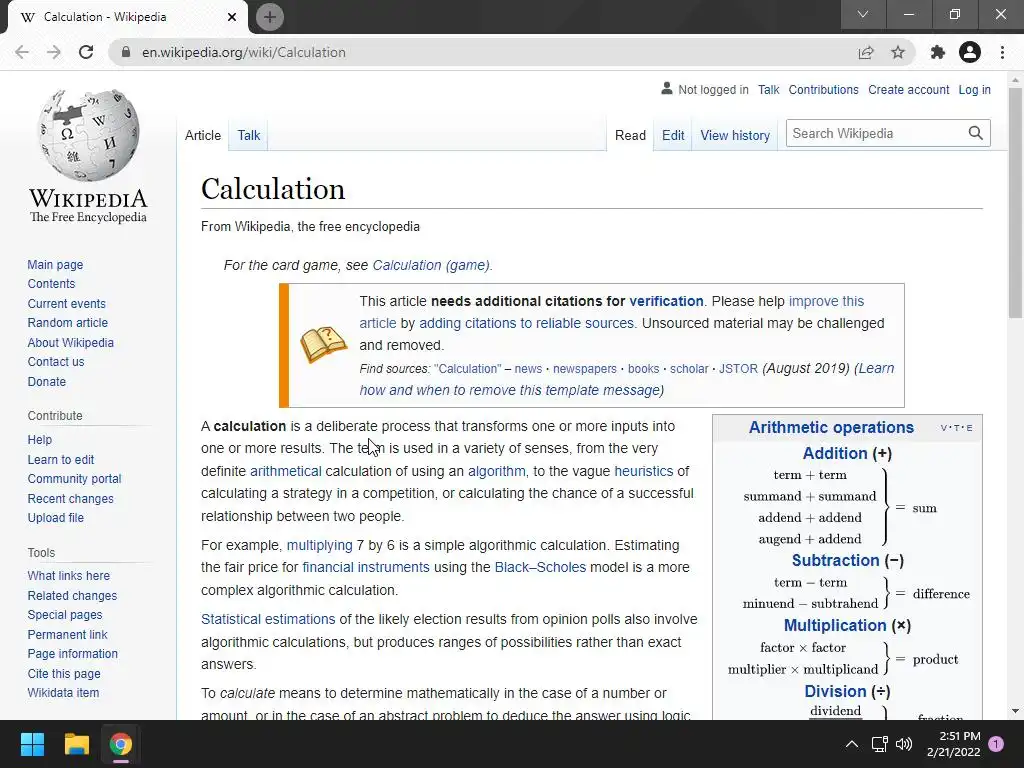Open the algorithm link
The image size is (1024, 768).
[x=496, y=471]
